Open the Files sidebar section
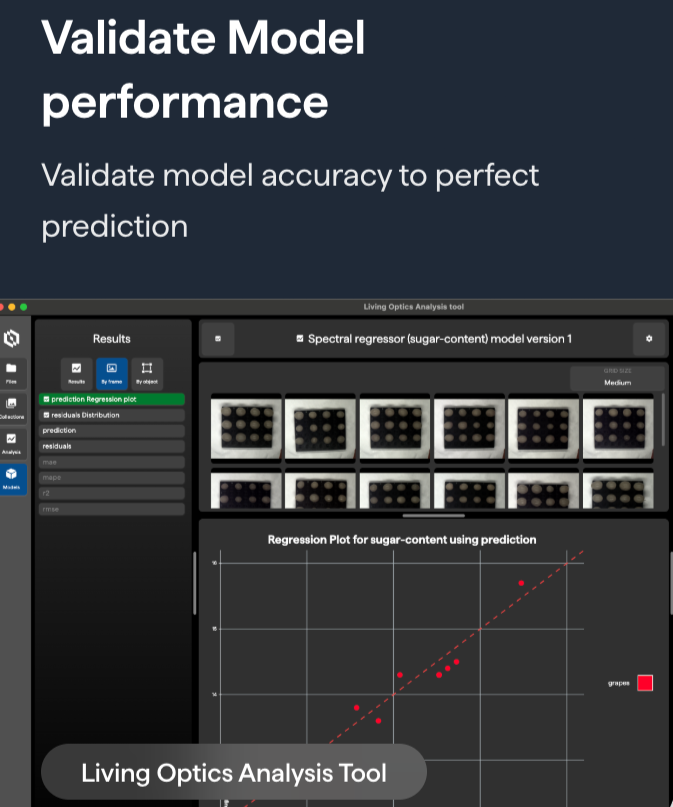This screenshot has width=673, height=807. pyautogui.click(x=12, y=372)
